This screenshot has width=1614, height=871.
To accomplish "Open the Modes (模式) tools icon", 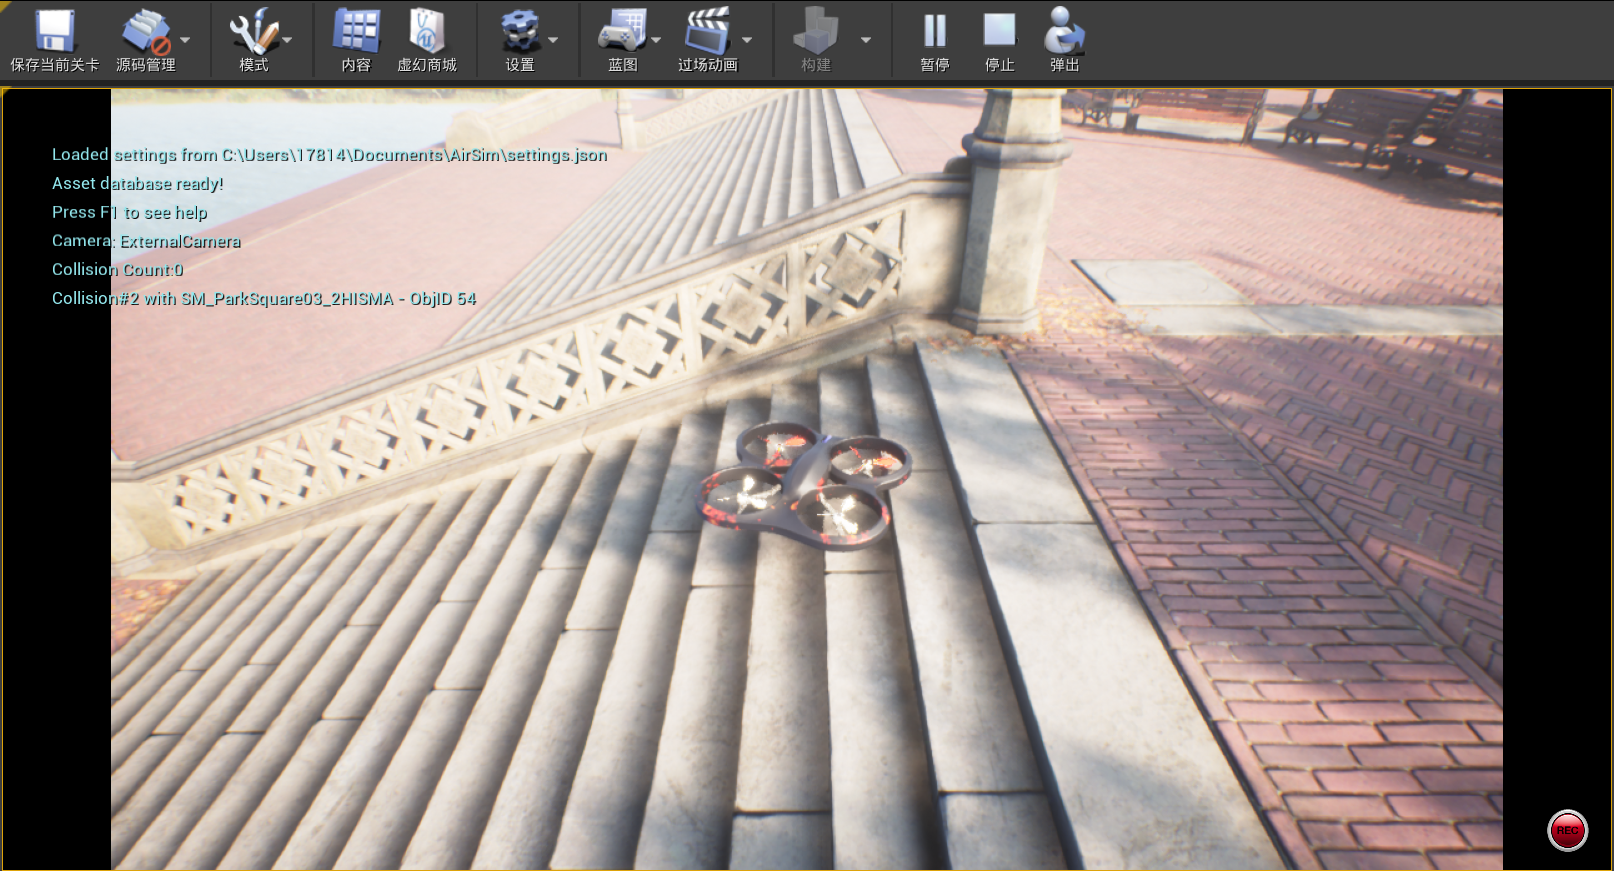I will click(x=253, y=32).
